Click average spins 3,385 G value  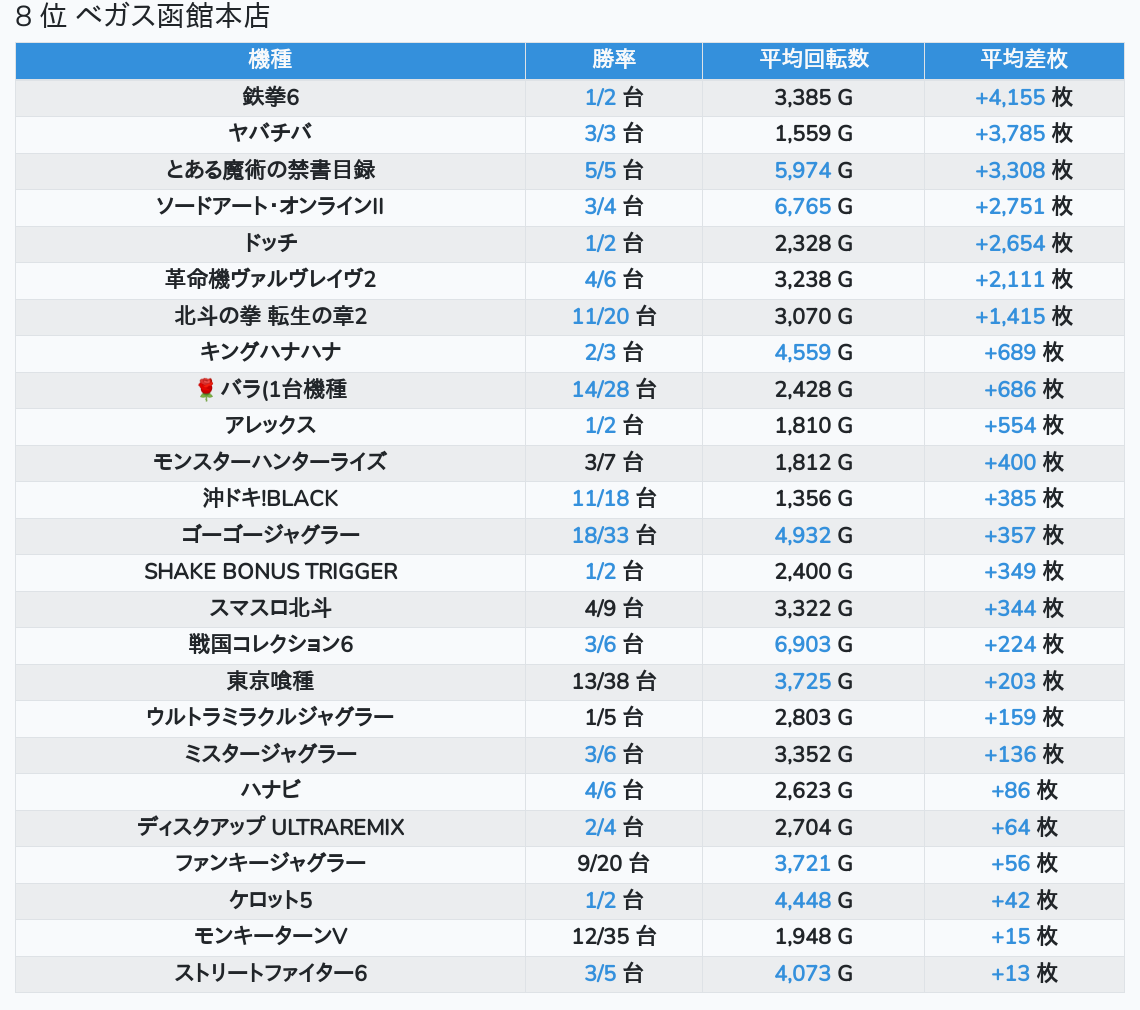click(813, 97)
